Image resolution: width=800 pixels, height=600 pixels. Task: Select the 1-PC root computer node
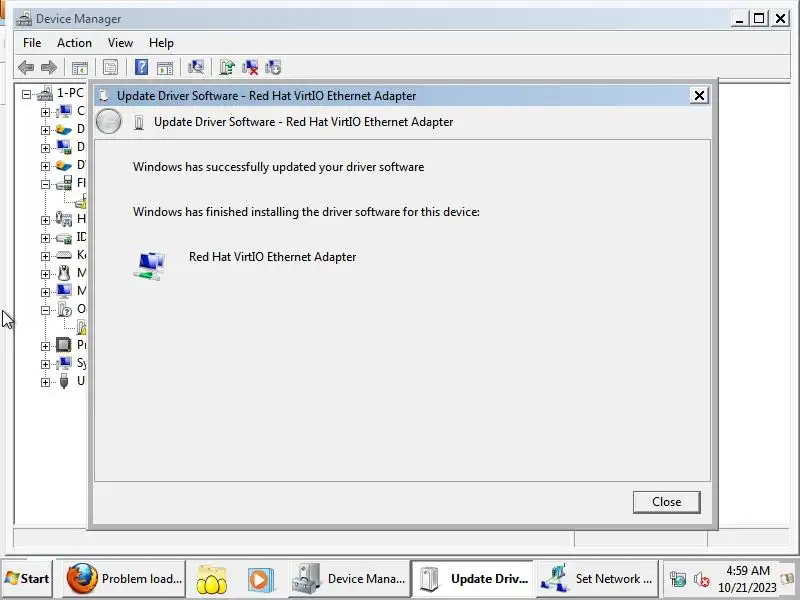click(x=70, y=93)
